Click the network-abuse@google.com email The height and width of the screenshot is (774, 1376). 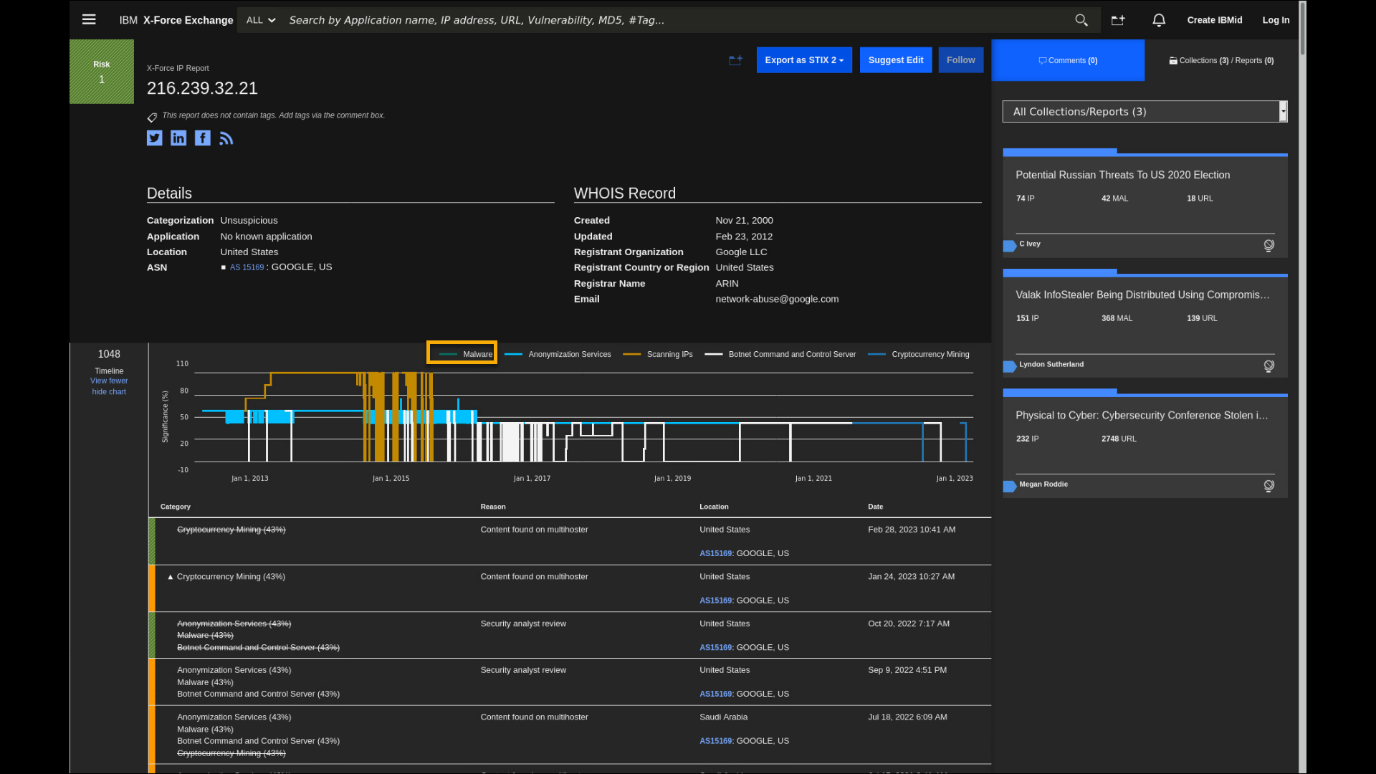(777, 299)
